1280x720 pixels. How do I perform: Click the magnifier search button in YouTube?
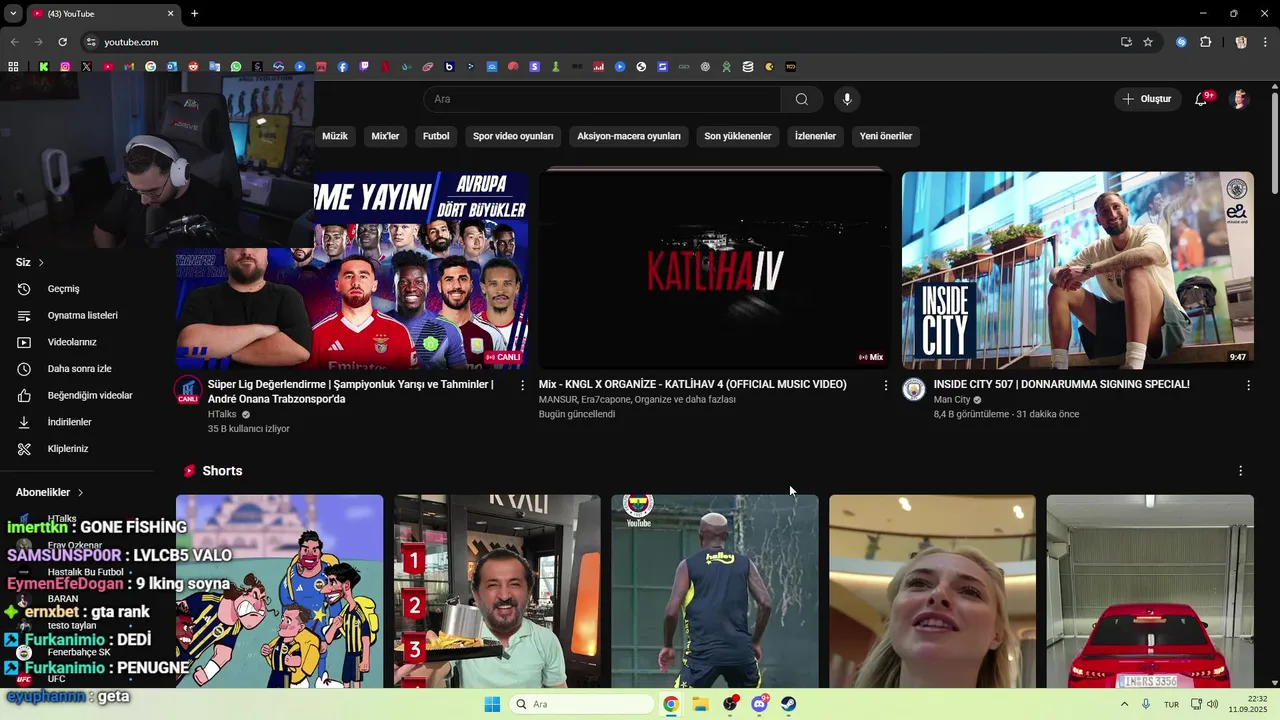[801, 99]
